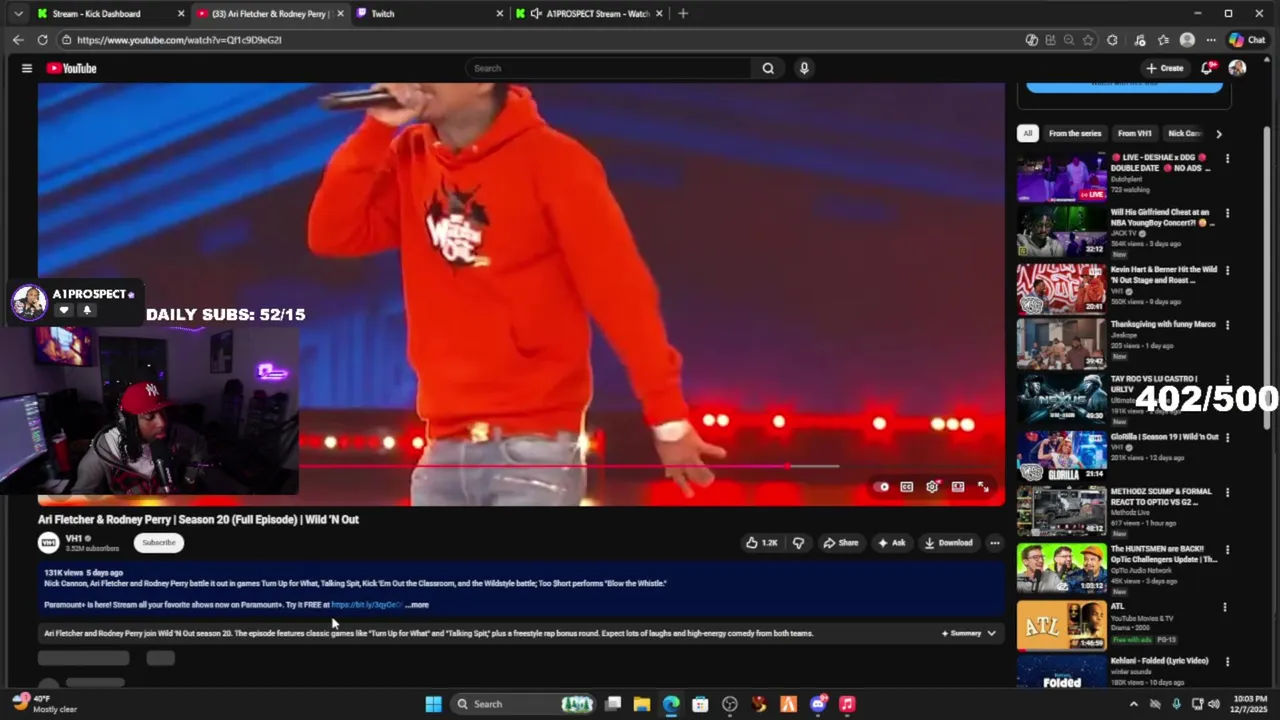Screen dimensions: 1280x720
Task: Open Microsoft Store from the taskbar
Action: coord(700,704)
